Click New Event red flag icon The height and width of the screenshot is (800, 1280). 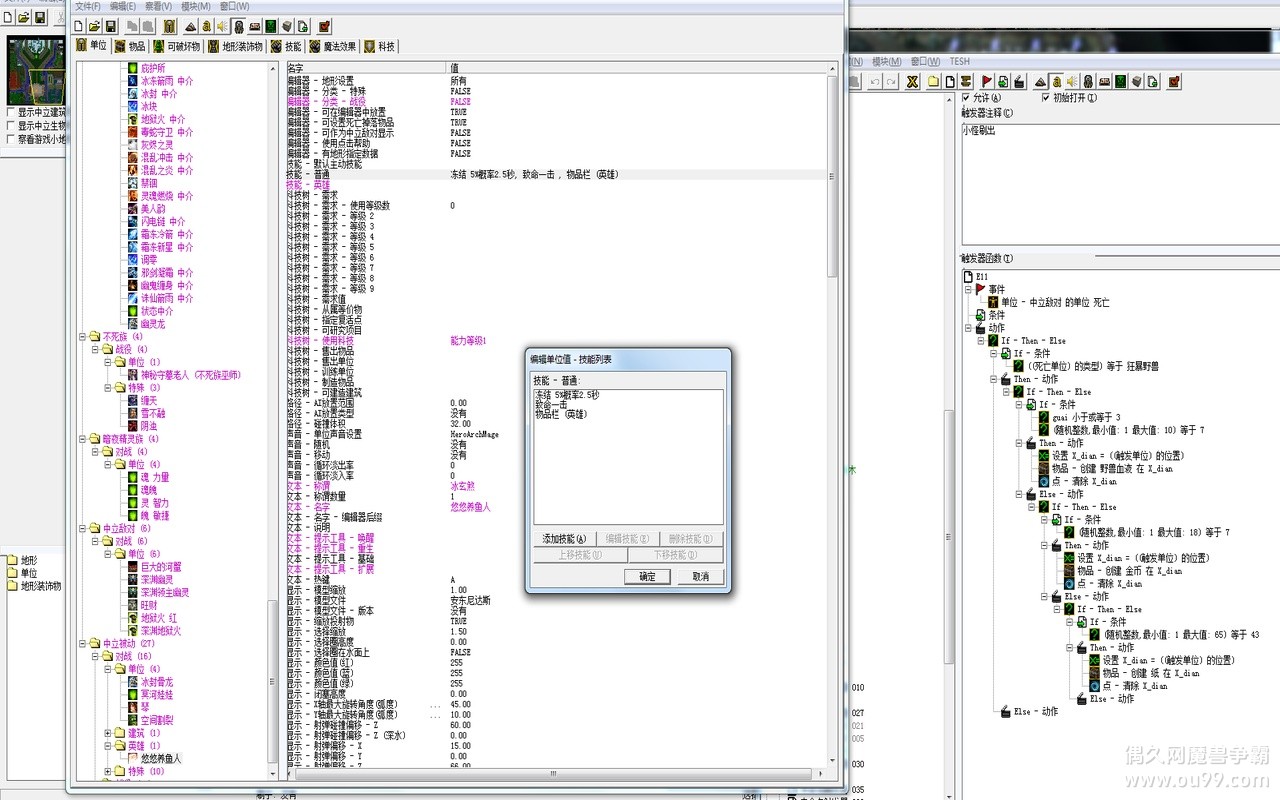tap(987, 81)
